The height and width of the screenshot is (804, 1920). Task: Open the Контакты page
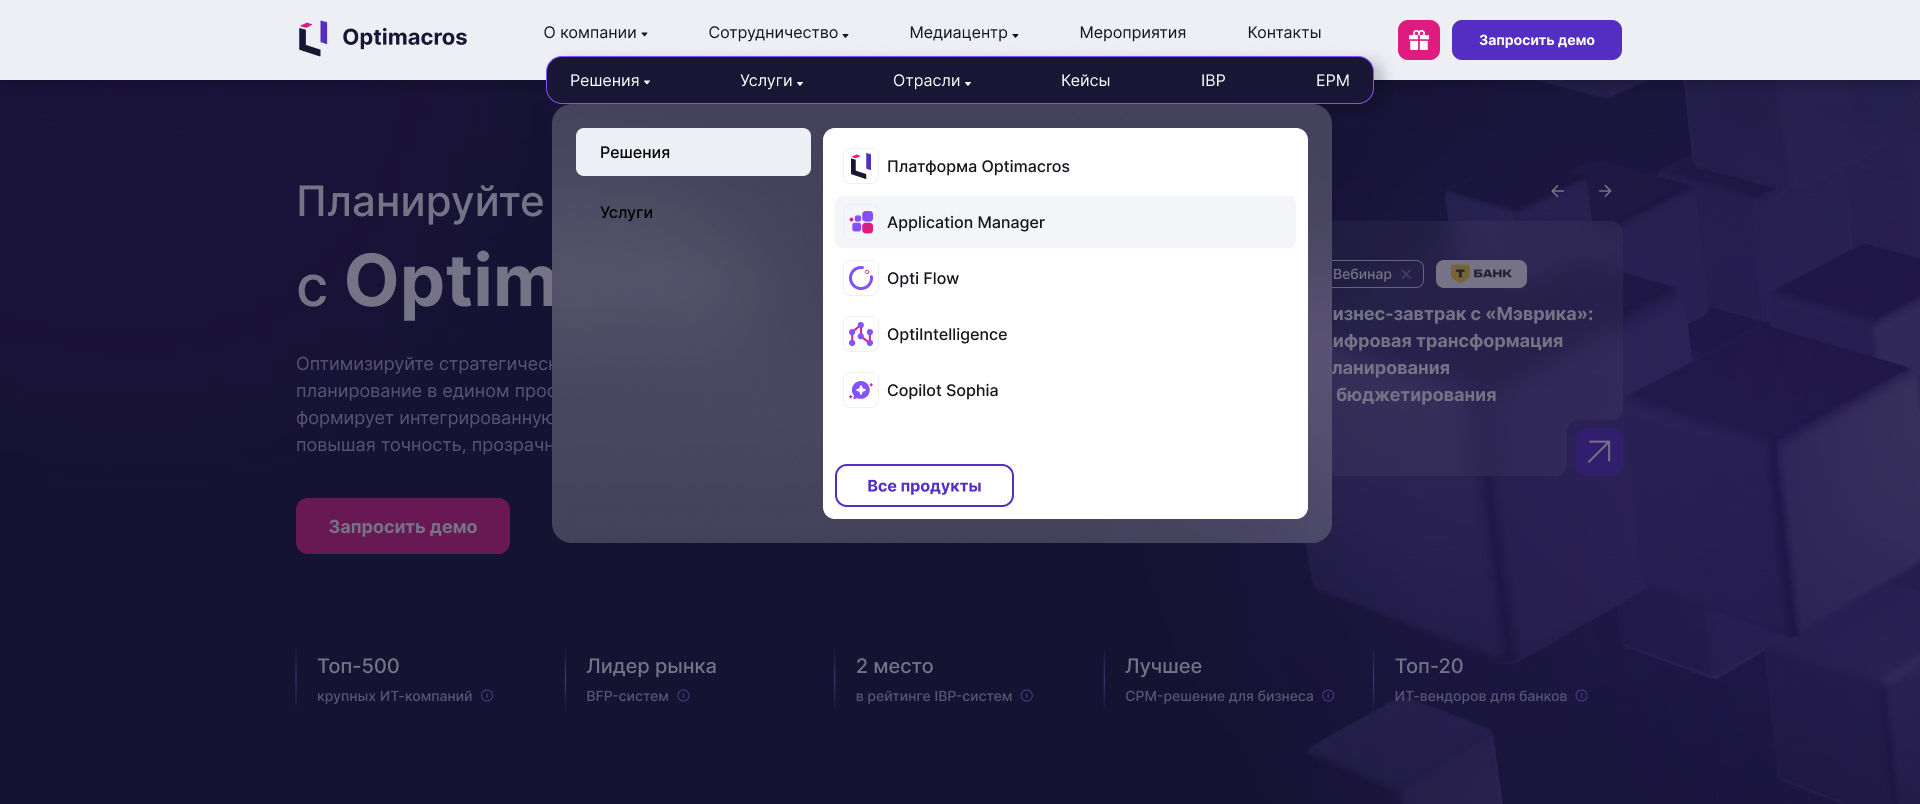[x=1284, y=33]
